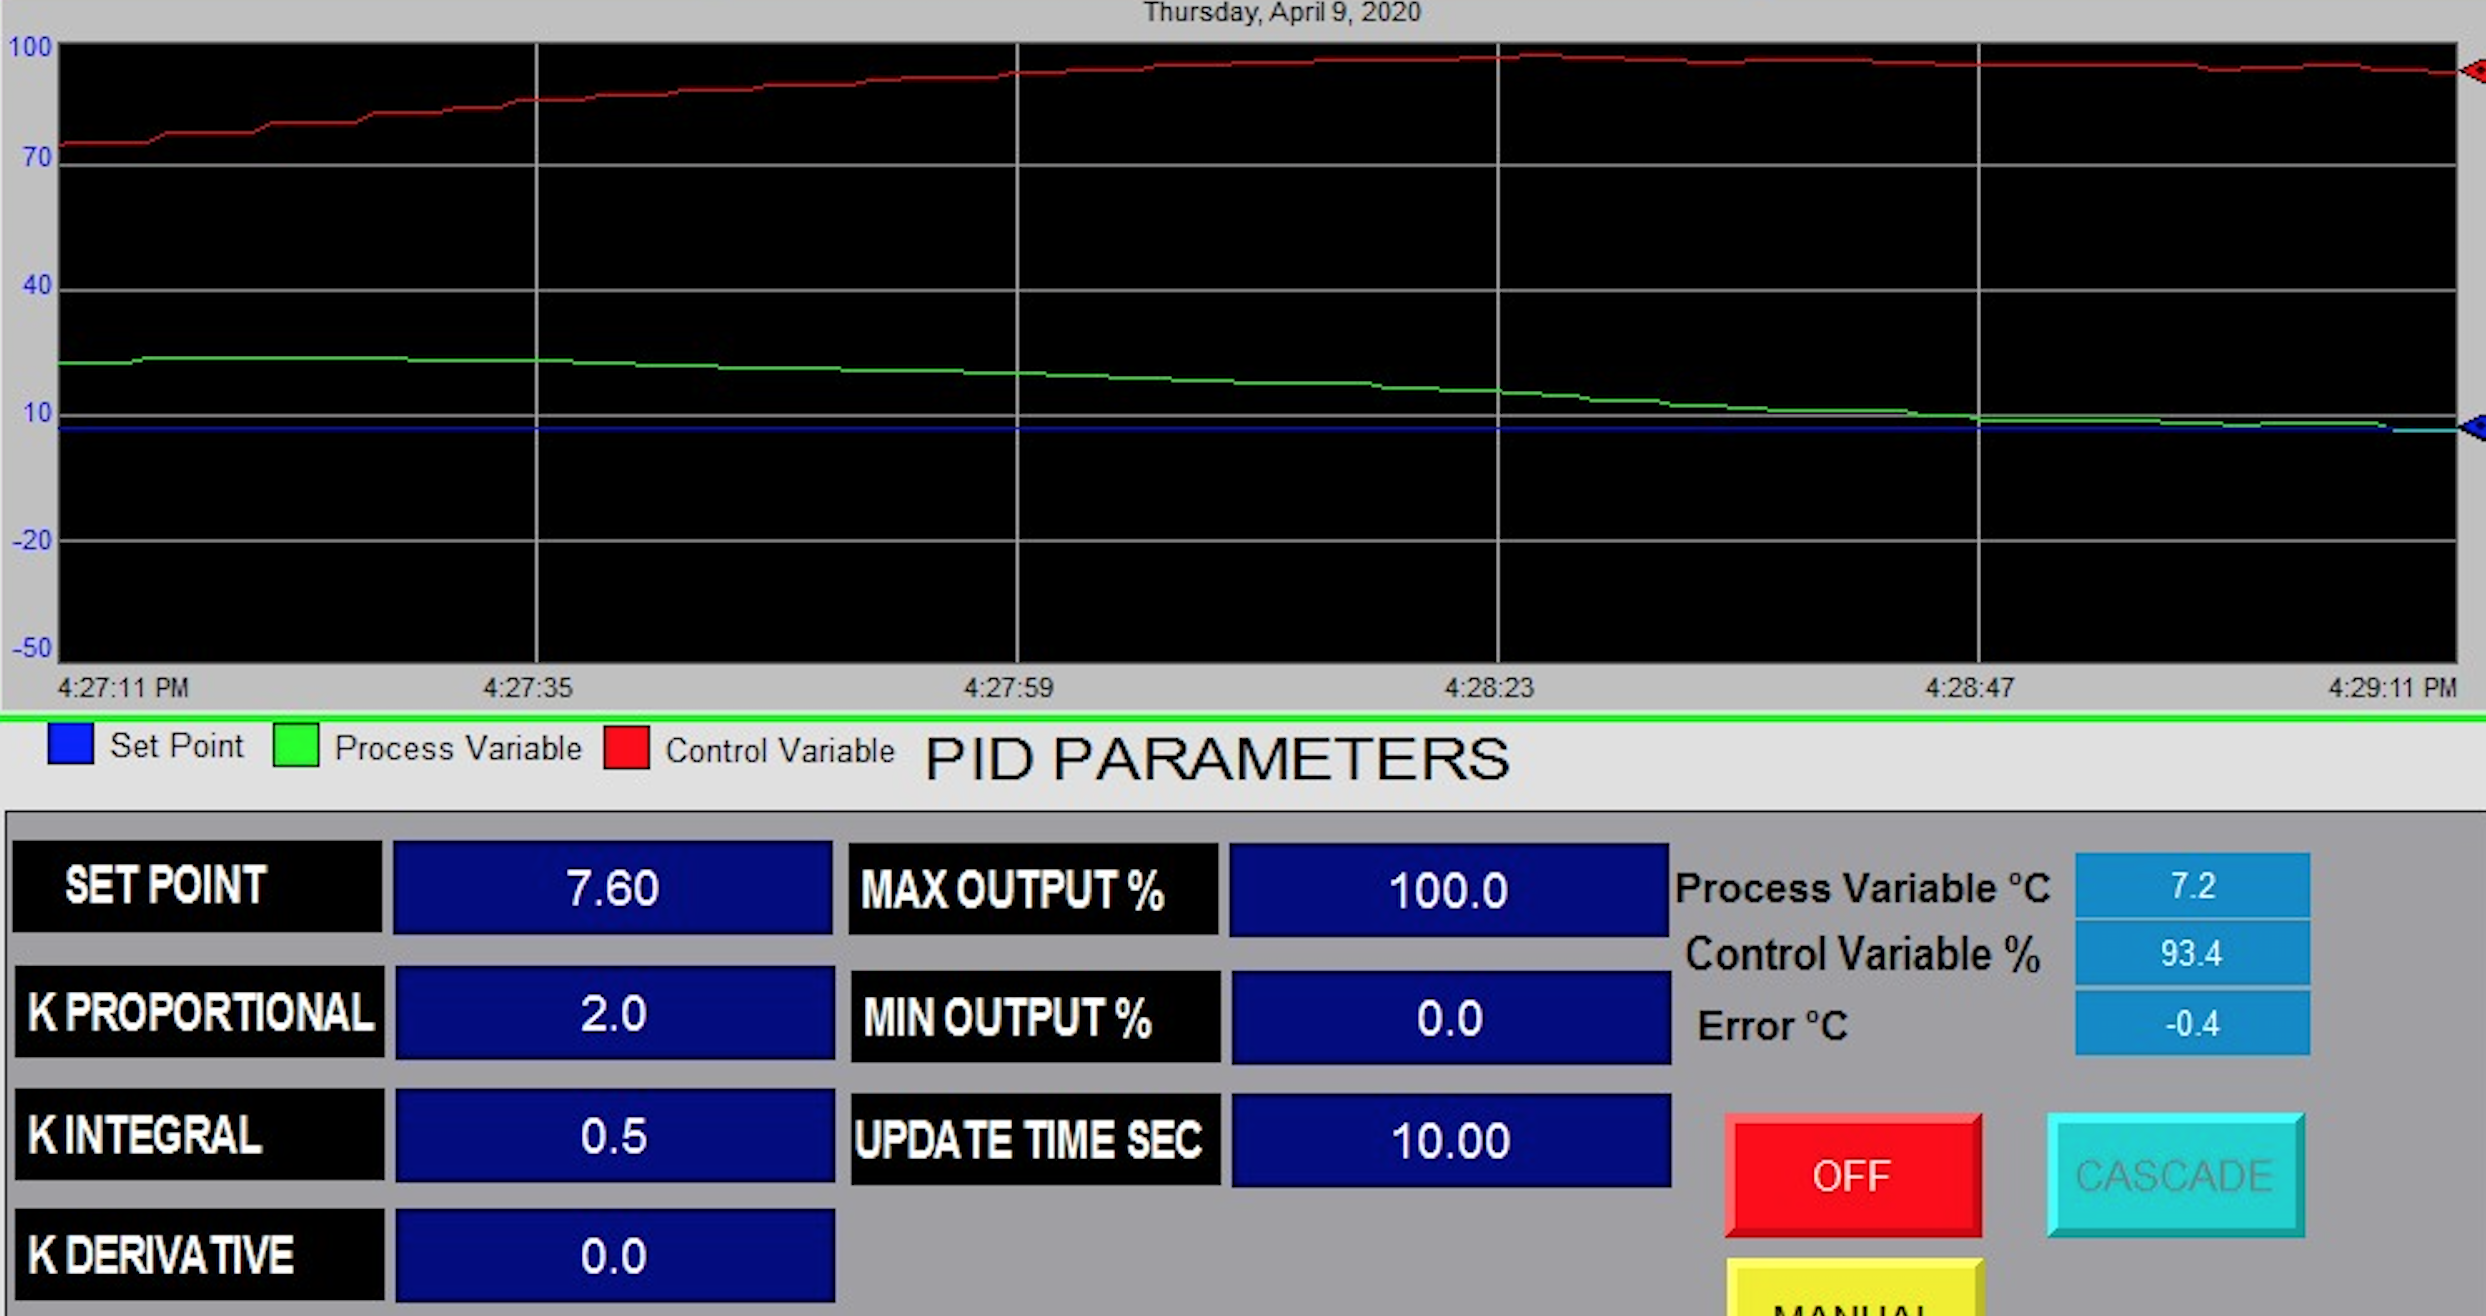Click the Error °C readout box
Viewport: 2486px width, 1316px height.
point(2192,1023)
